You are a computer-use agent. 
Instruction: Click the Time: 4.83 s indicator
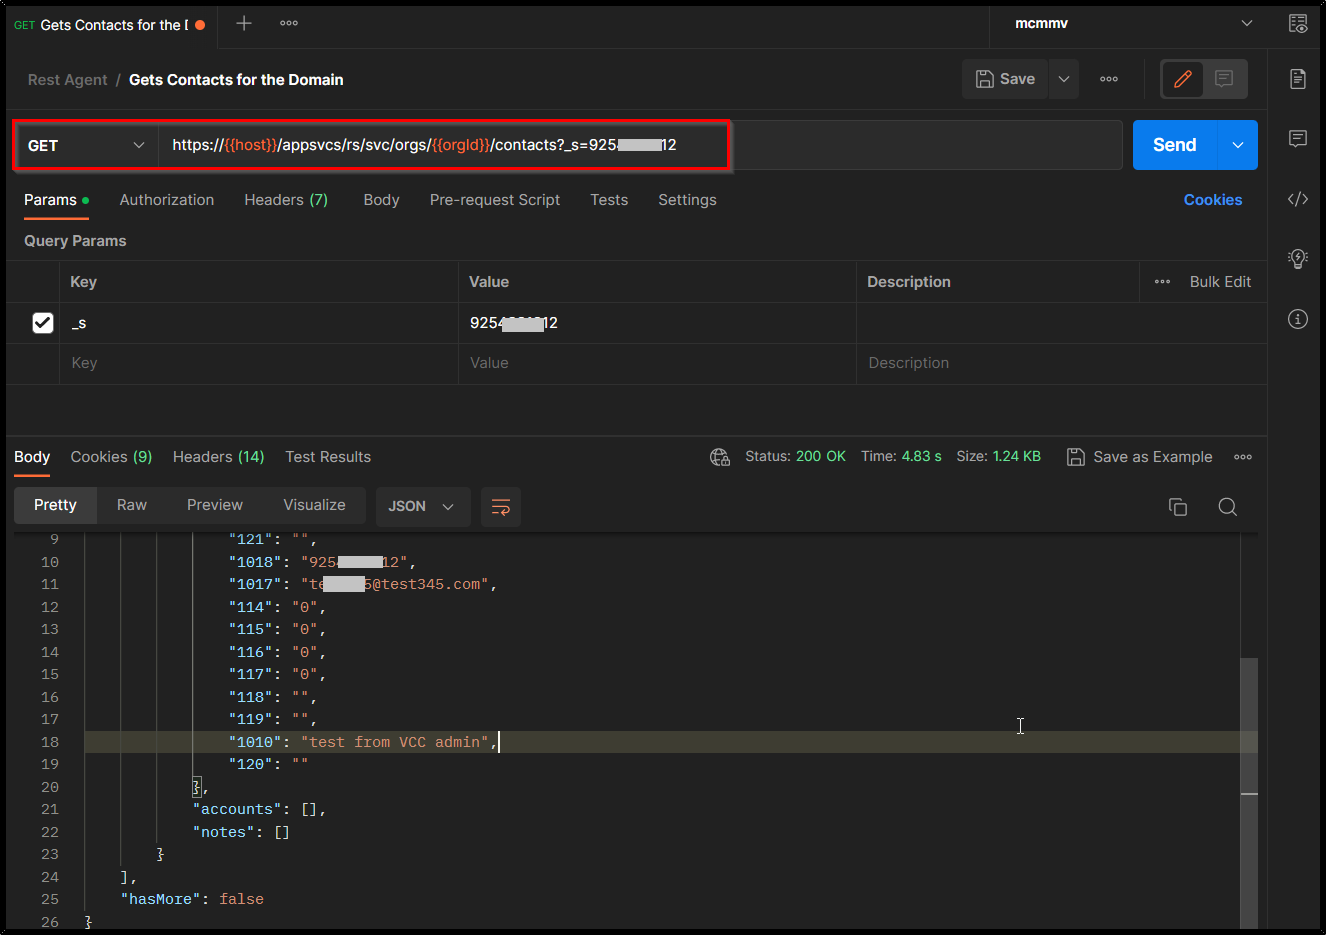pyautogui.click(x=901, y=456)
